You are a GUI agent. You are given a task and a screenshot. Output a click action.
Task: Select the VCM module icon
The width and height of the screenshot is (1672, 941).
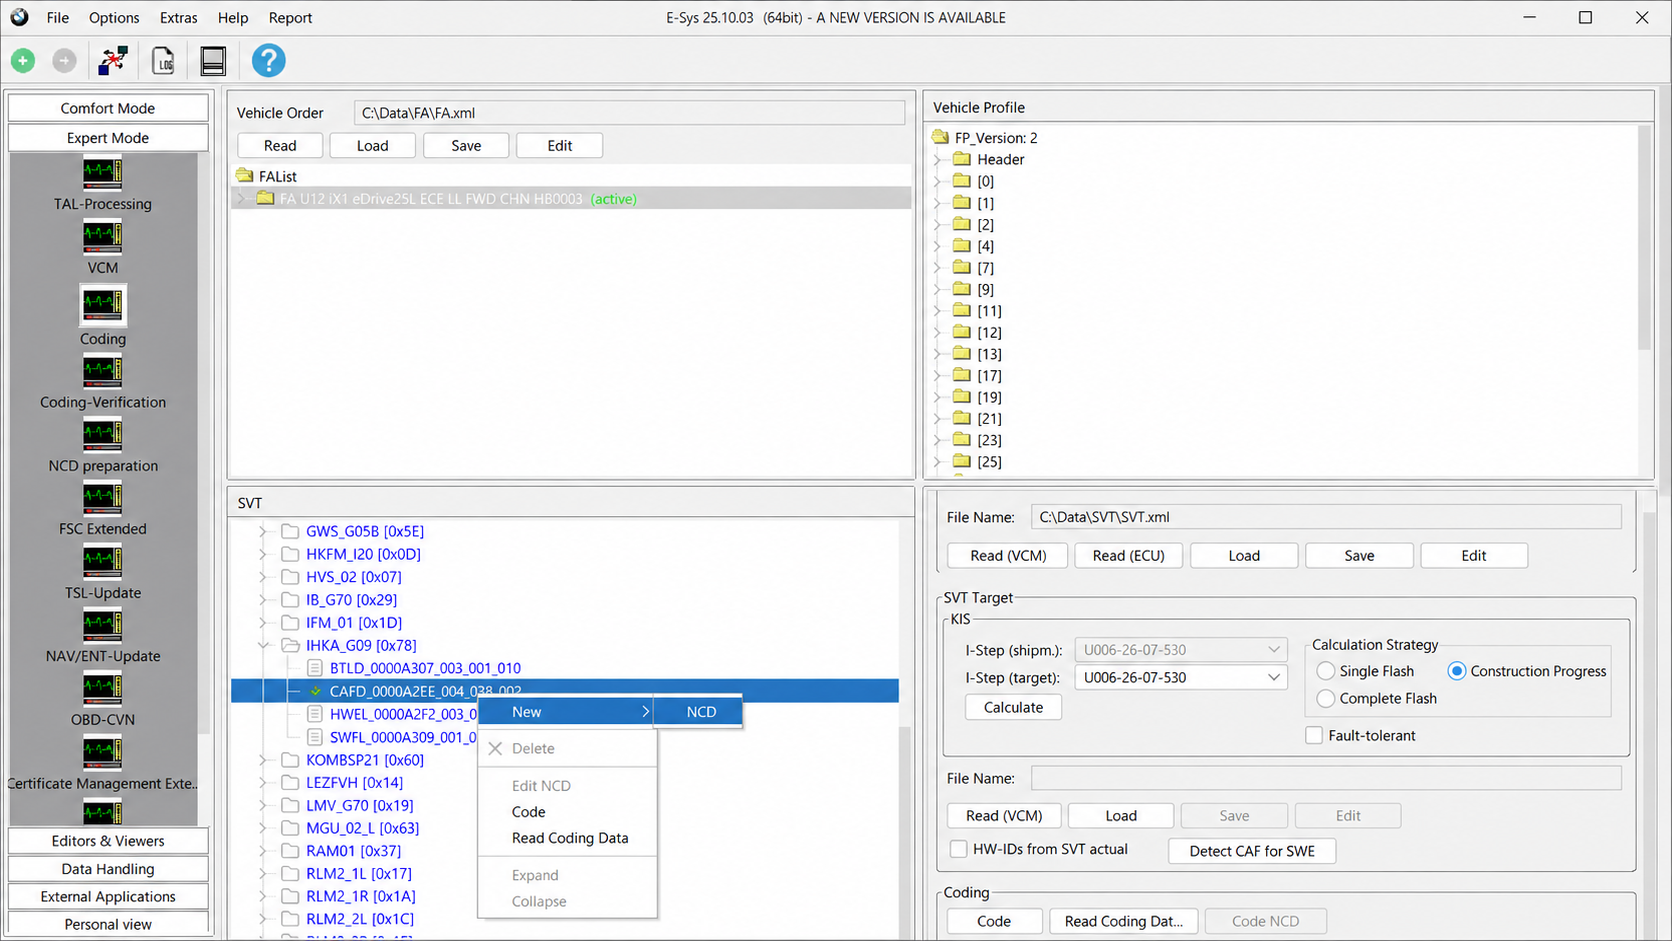coord(102,237)
